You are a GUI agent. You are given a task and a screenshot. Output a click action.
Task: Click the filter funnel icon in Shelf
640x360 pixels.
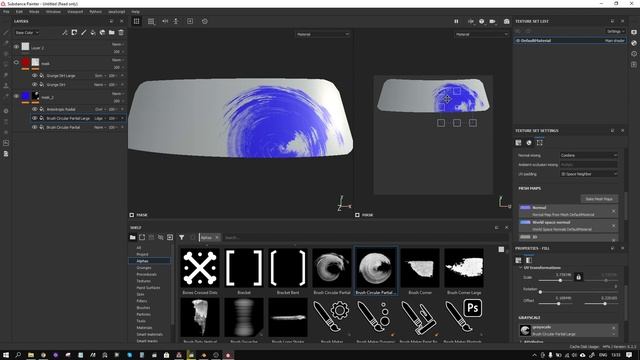click(x=181, y=237)
